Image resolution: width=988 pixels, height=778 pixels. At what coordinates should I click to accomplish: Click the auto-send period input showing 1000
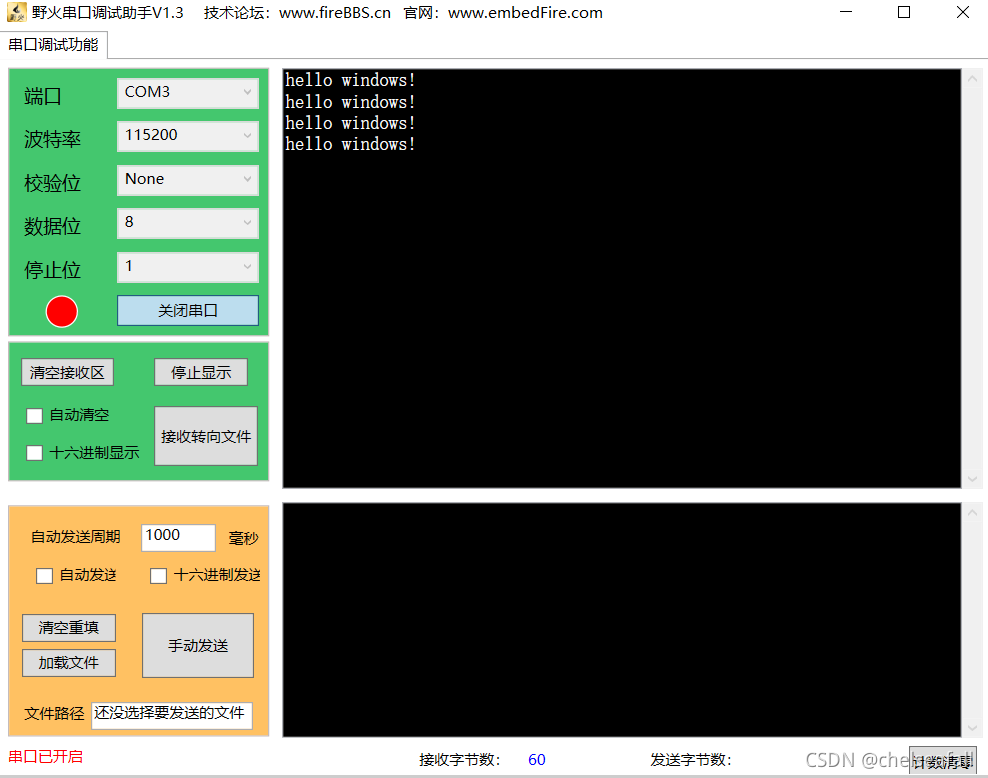177,537
